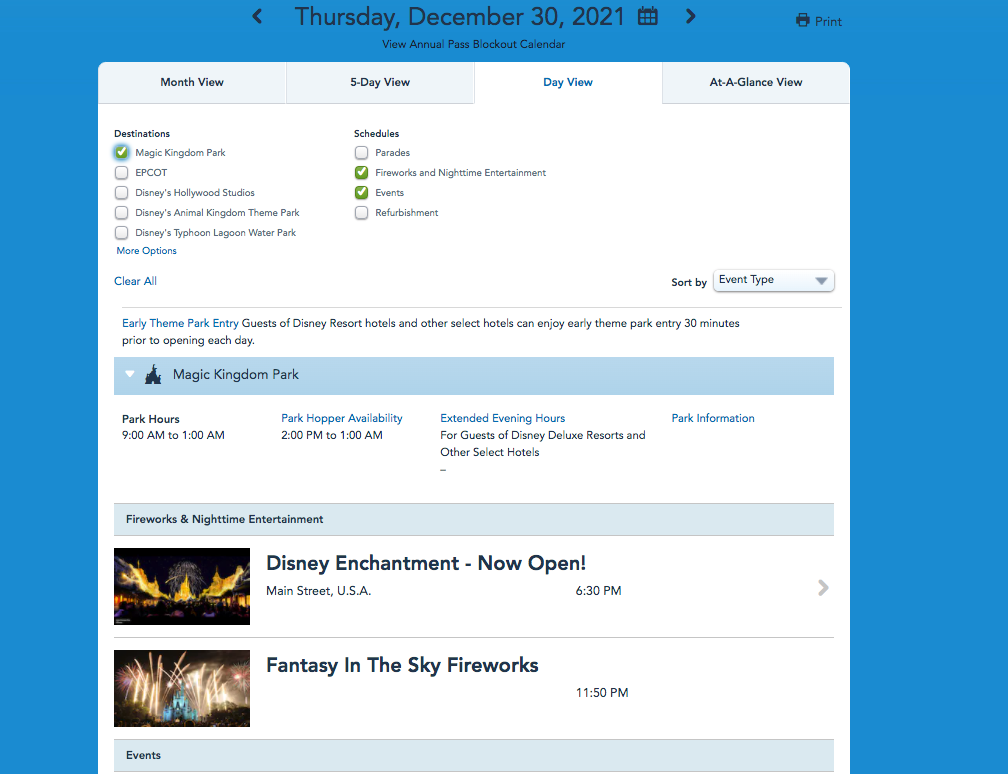Switch to Month View tab

tap(192, 83)
